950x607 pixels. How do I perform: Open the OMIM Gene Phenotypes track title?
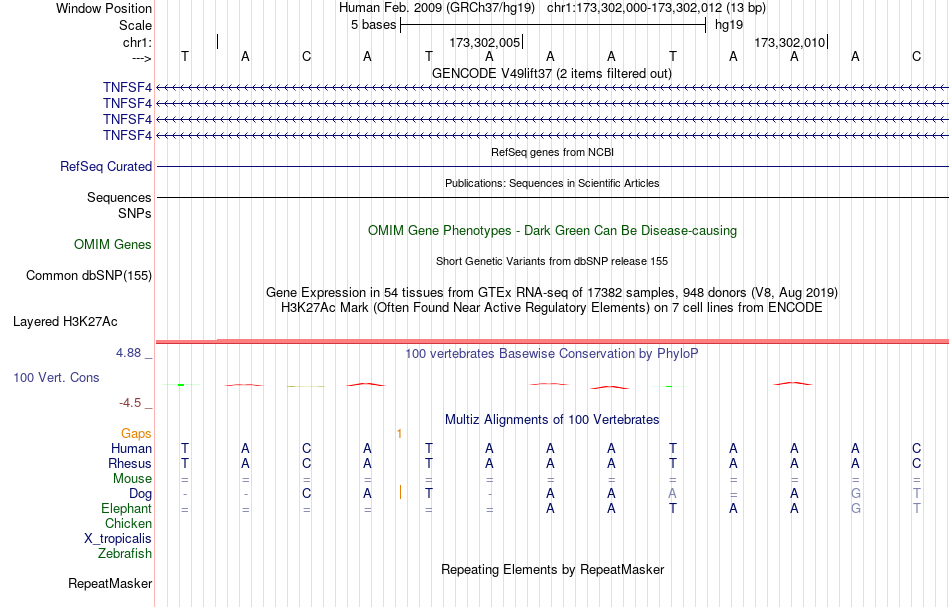coord(552,230)
